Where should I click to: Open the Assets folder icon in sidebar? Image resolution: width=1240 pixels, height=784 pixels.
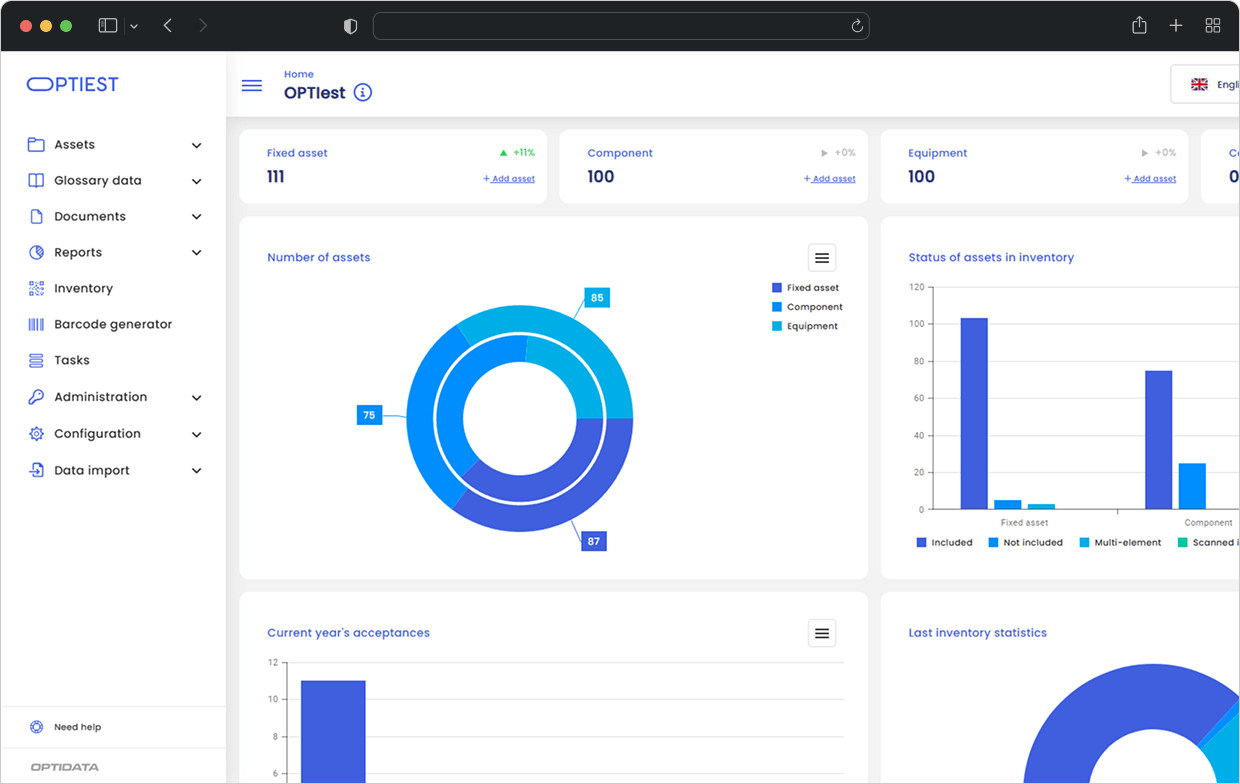(36, 145)
